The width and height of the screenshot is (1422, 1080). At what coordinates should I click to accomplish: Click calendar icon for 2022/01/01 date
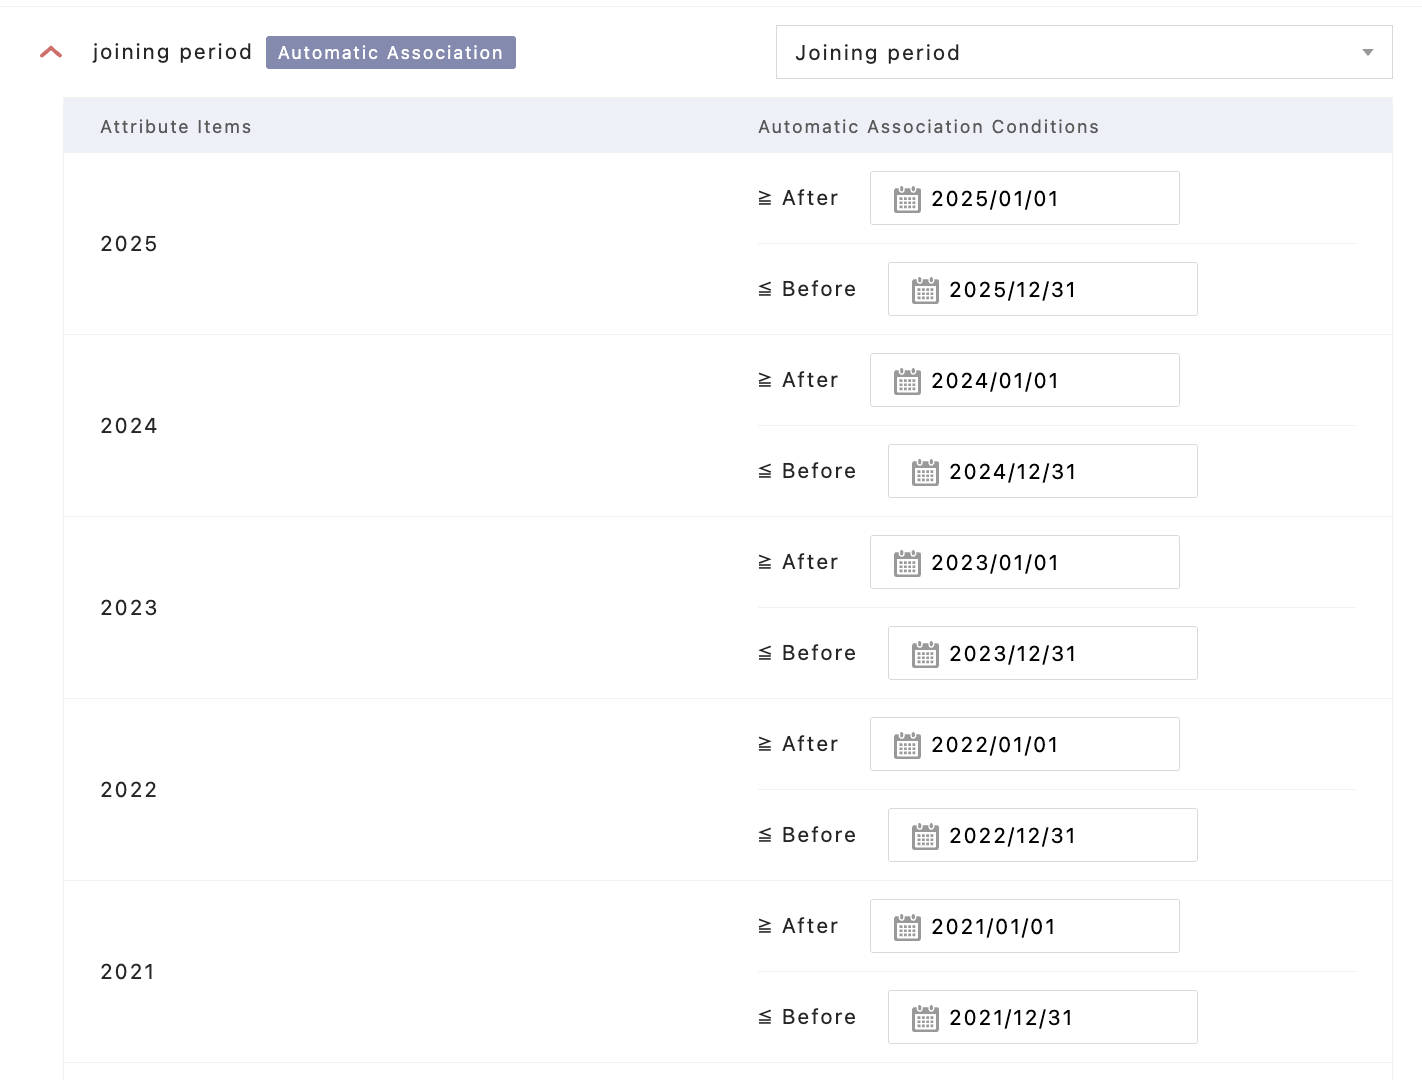(x=906, y=745)
